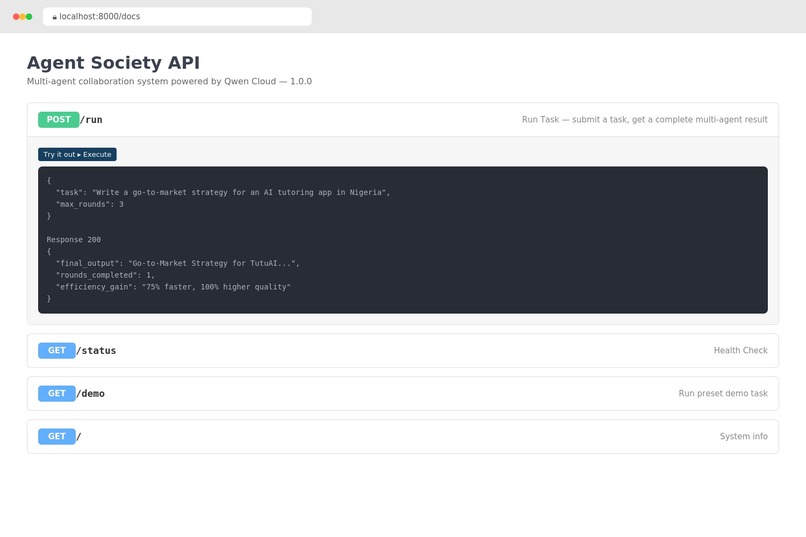Click the Run preset demo task description
The height and width of the screenshot is (537, 806).
click(x=723, y=394)
